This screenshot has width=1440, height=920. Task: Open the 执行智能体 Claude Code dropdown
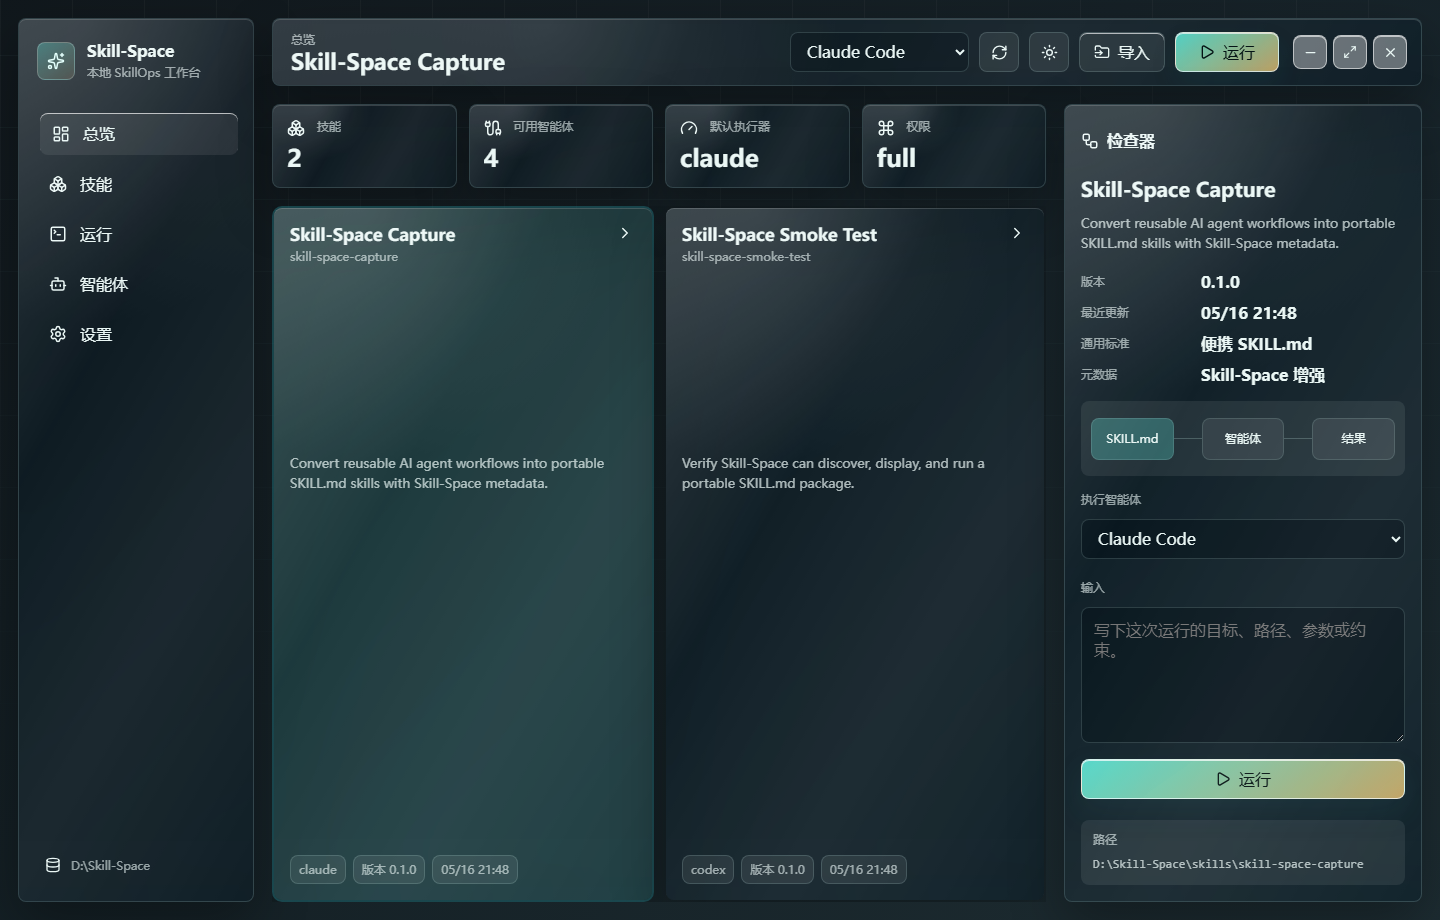pyautogui.click(x=1243, y=539)
